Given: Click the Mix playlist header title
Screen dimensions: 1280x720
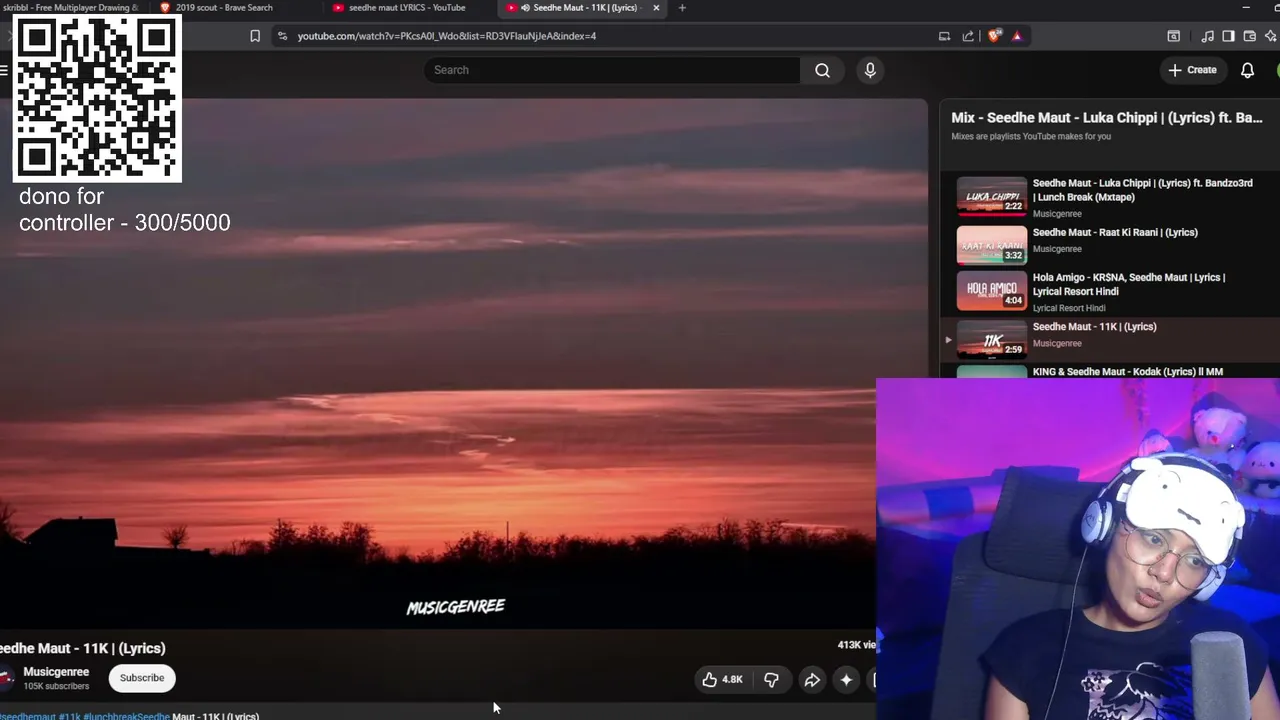Looking at the screenshot, I should [1107, 117].
